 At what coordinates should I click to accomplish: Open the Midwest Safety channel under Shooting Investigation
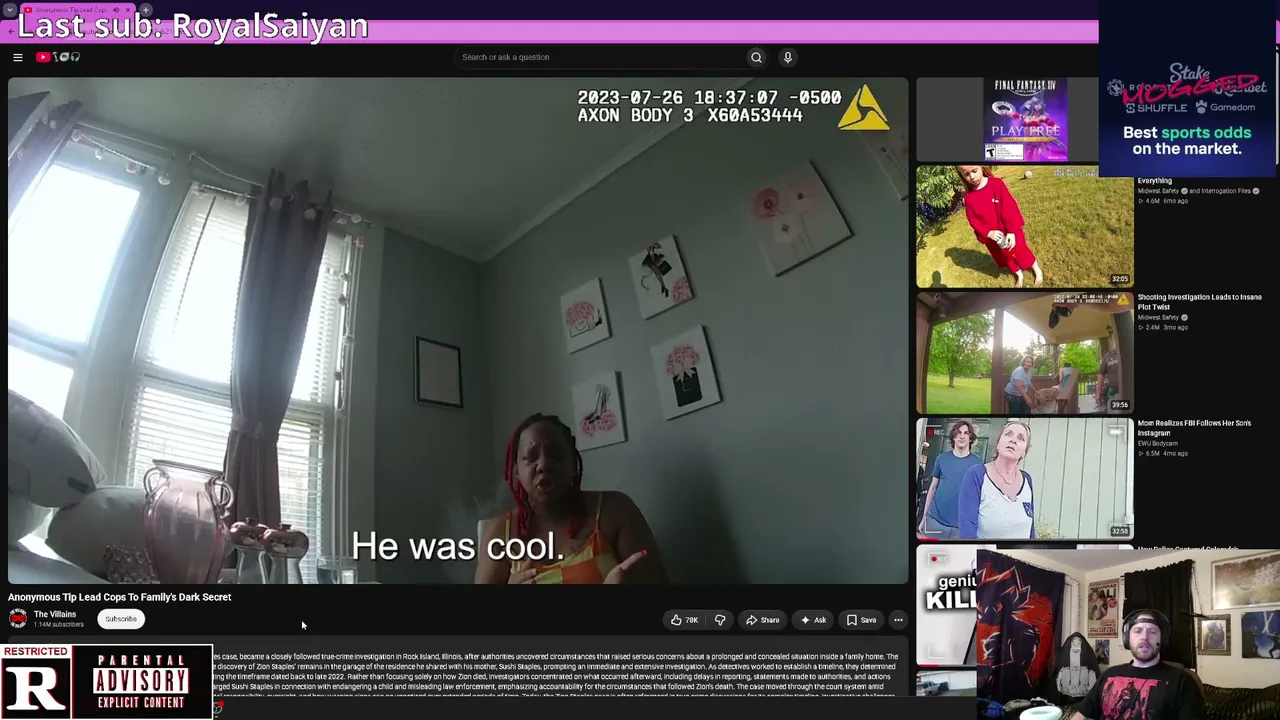pos(1160,318)
